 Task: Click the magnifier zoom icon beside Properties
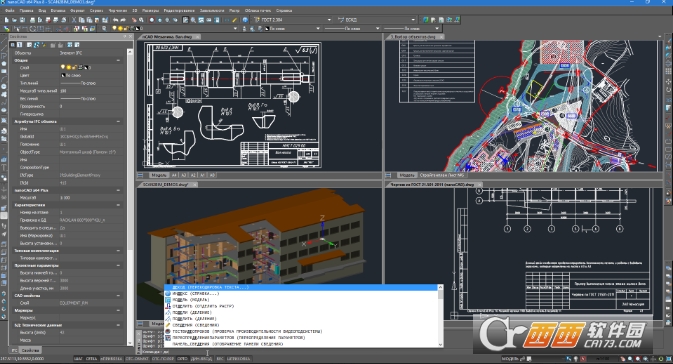click(x=194, y=20)
